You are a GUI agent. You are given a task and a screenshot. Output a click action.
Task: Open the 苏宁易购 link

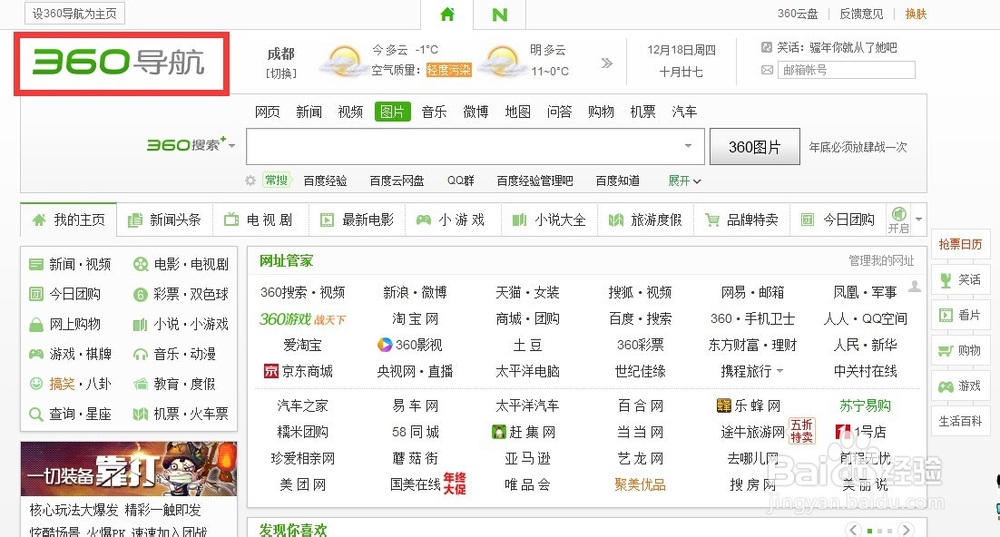[x=865, y=406]
